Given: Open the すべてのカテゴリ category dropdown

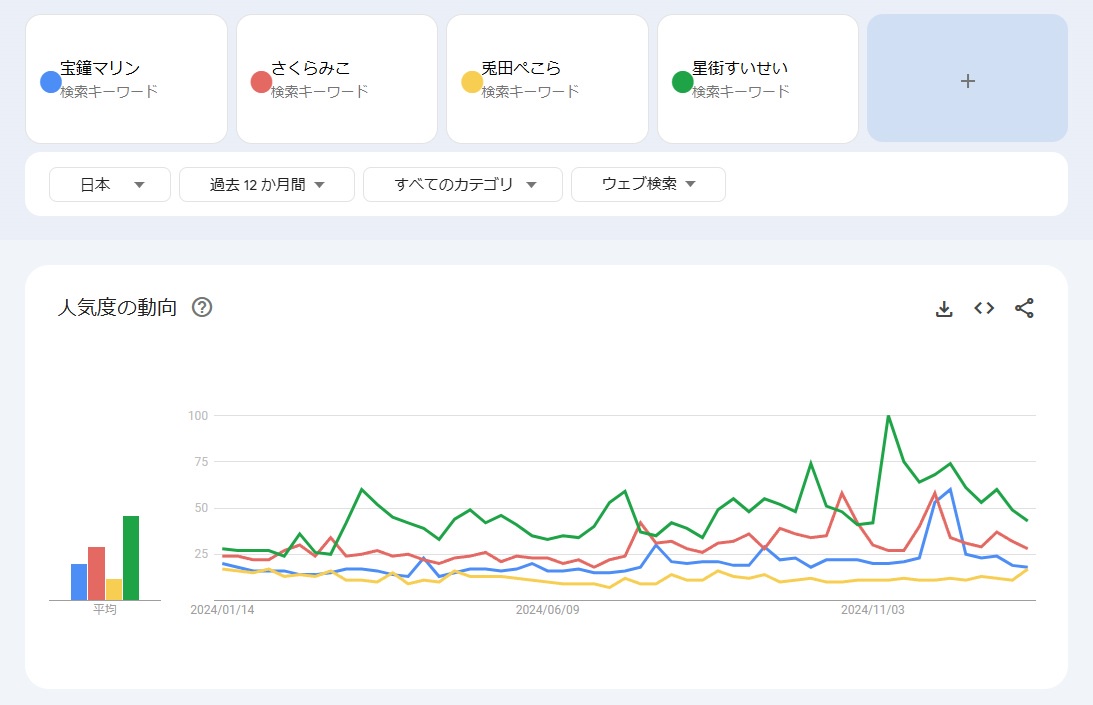Looking at the screenshot, I should tap(465, 184).
